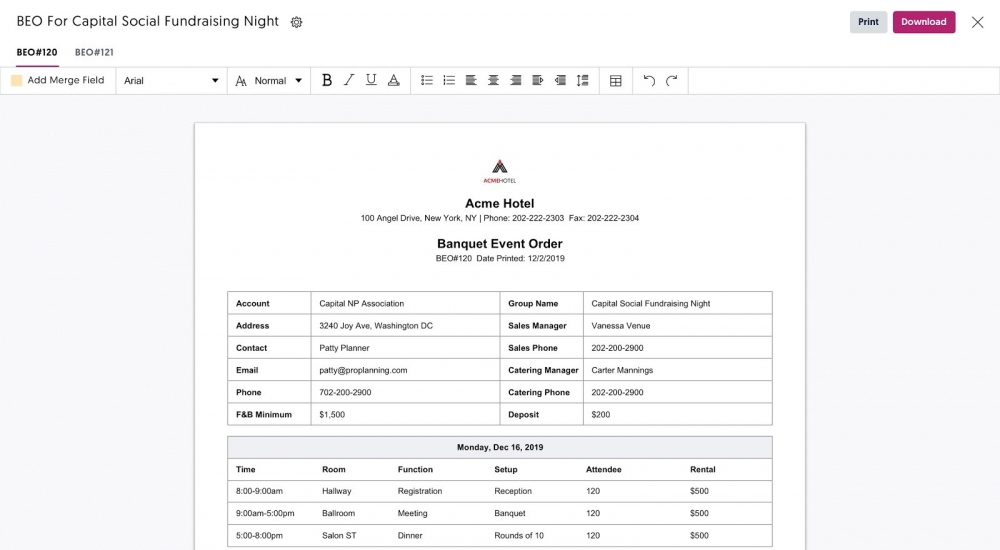The width and height of the screenshot is (1000, 550).
Task: Redo the last undone edit
Action: (672, 81)
